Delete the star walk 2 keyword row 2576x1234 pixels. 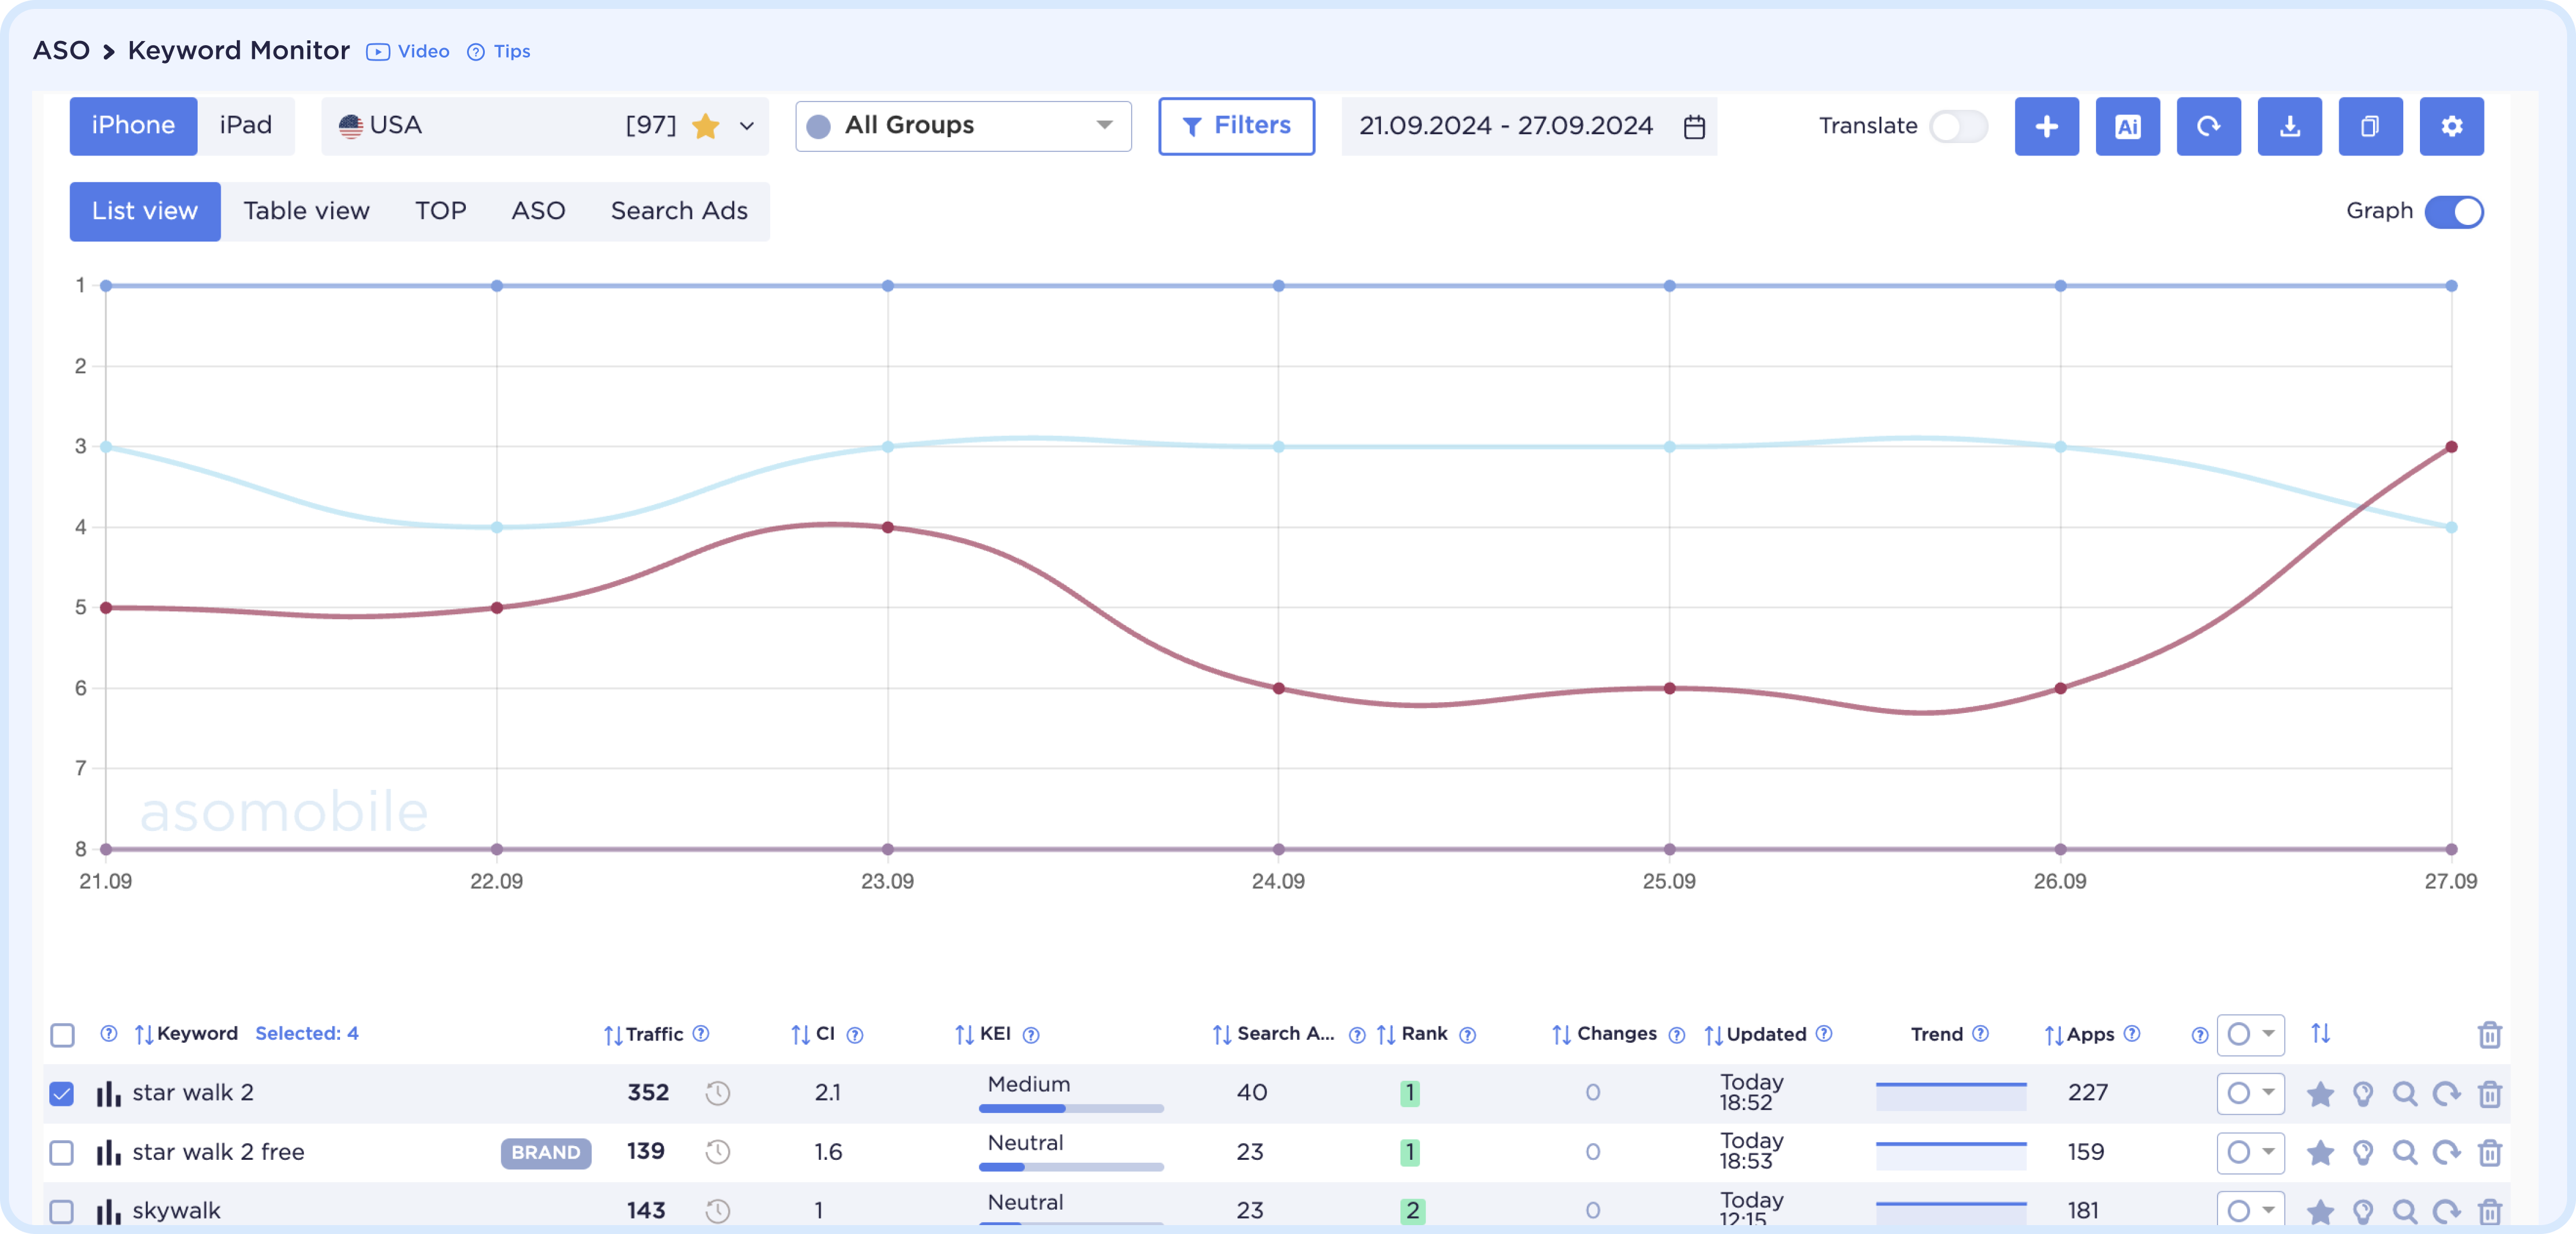[x=2489, y=1094]
